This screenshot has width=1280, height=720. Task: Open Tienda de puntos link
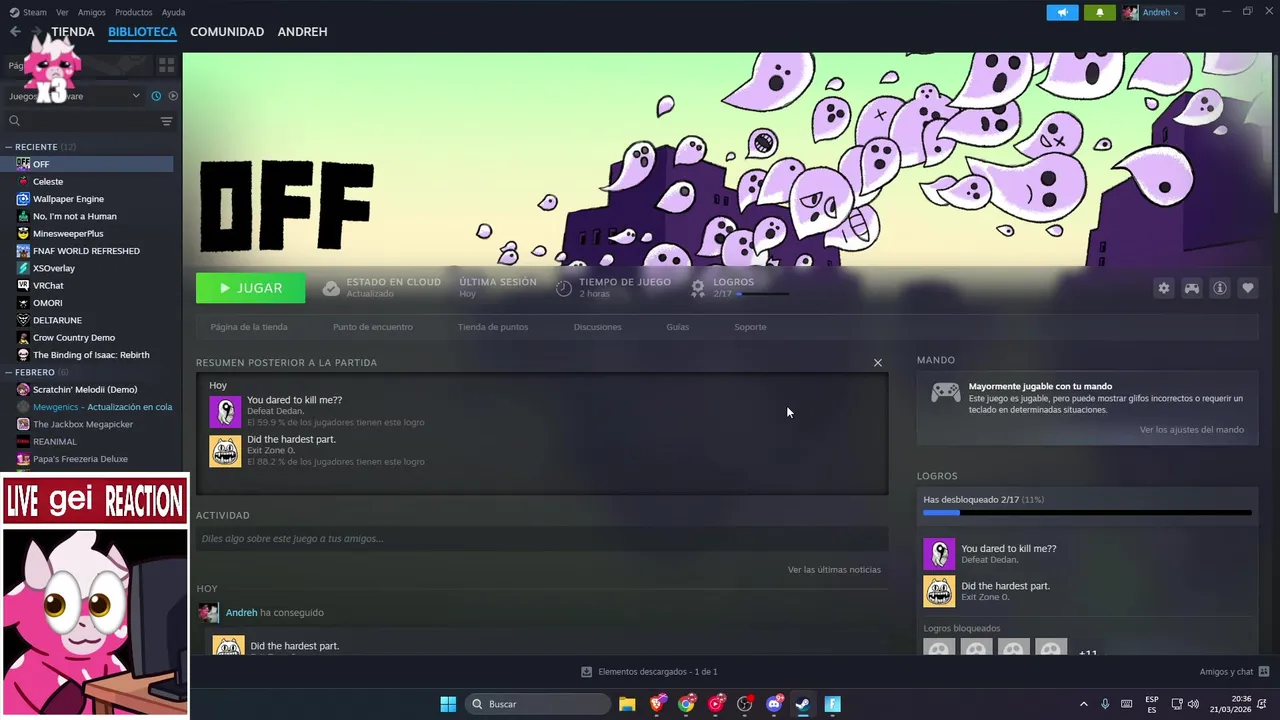[493, 327]
